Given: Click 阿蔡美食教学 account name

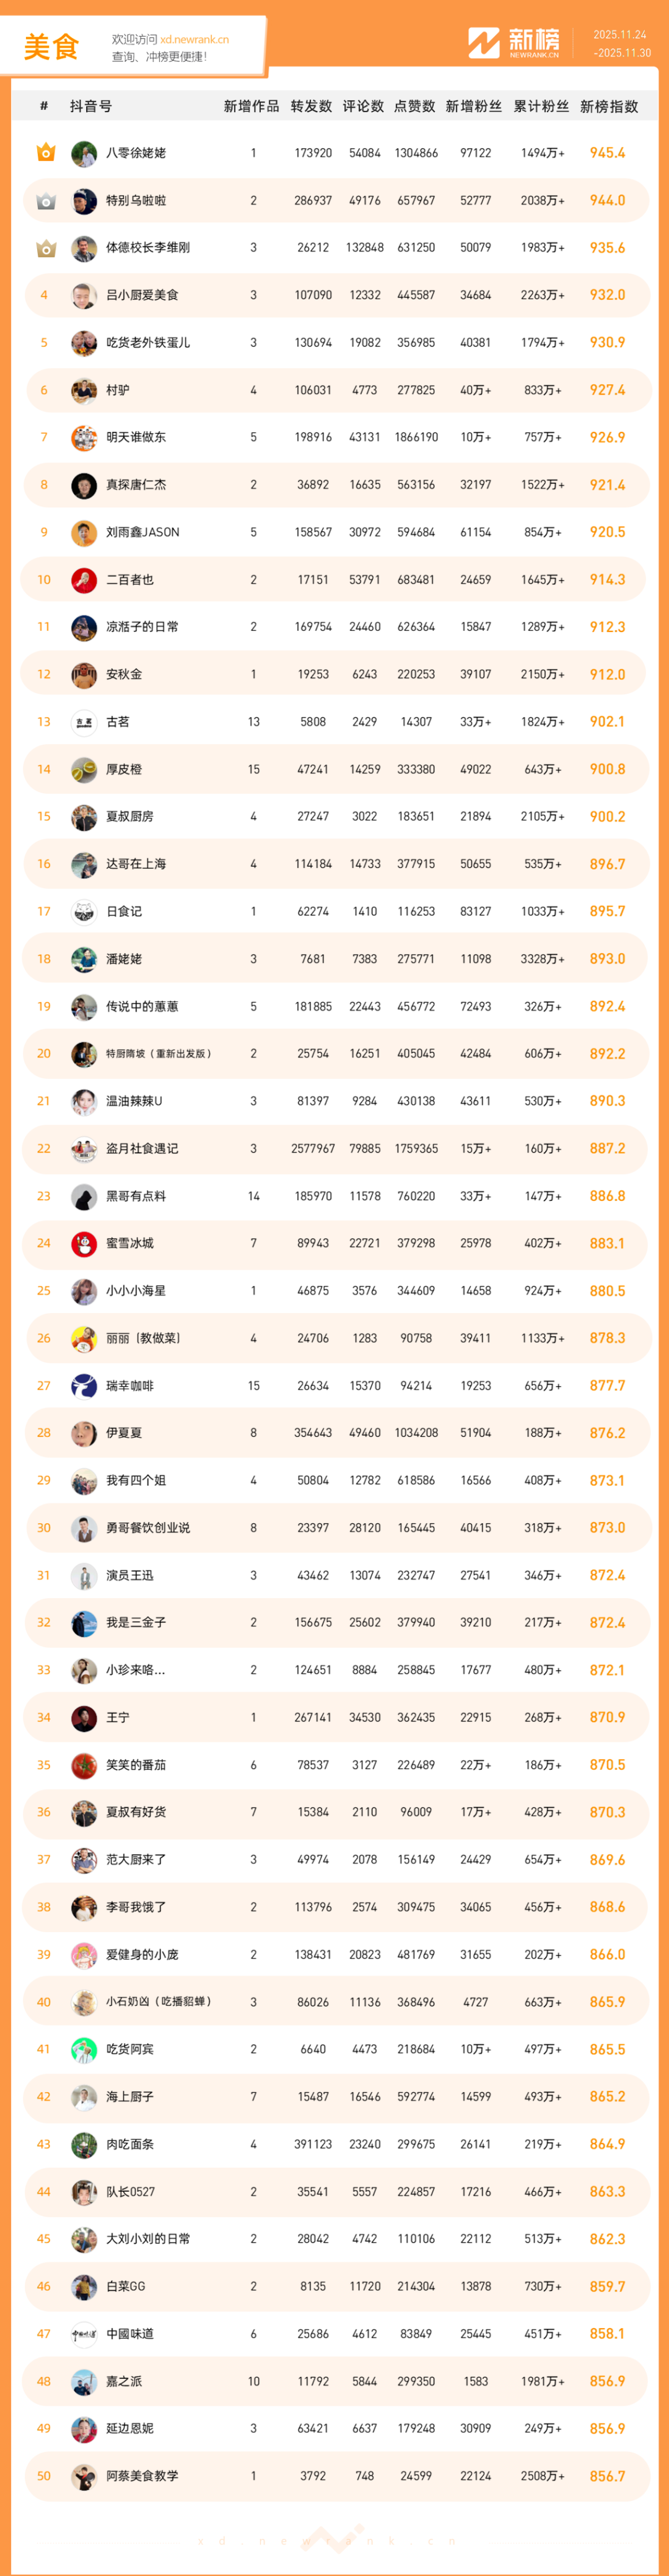Looking at the screenshot, I should click(142, 2476).
